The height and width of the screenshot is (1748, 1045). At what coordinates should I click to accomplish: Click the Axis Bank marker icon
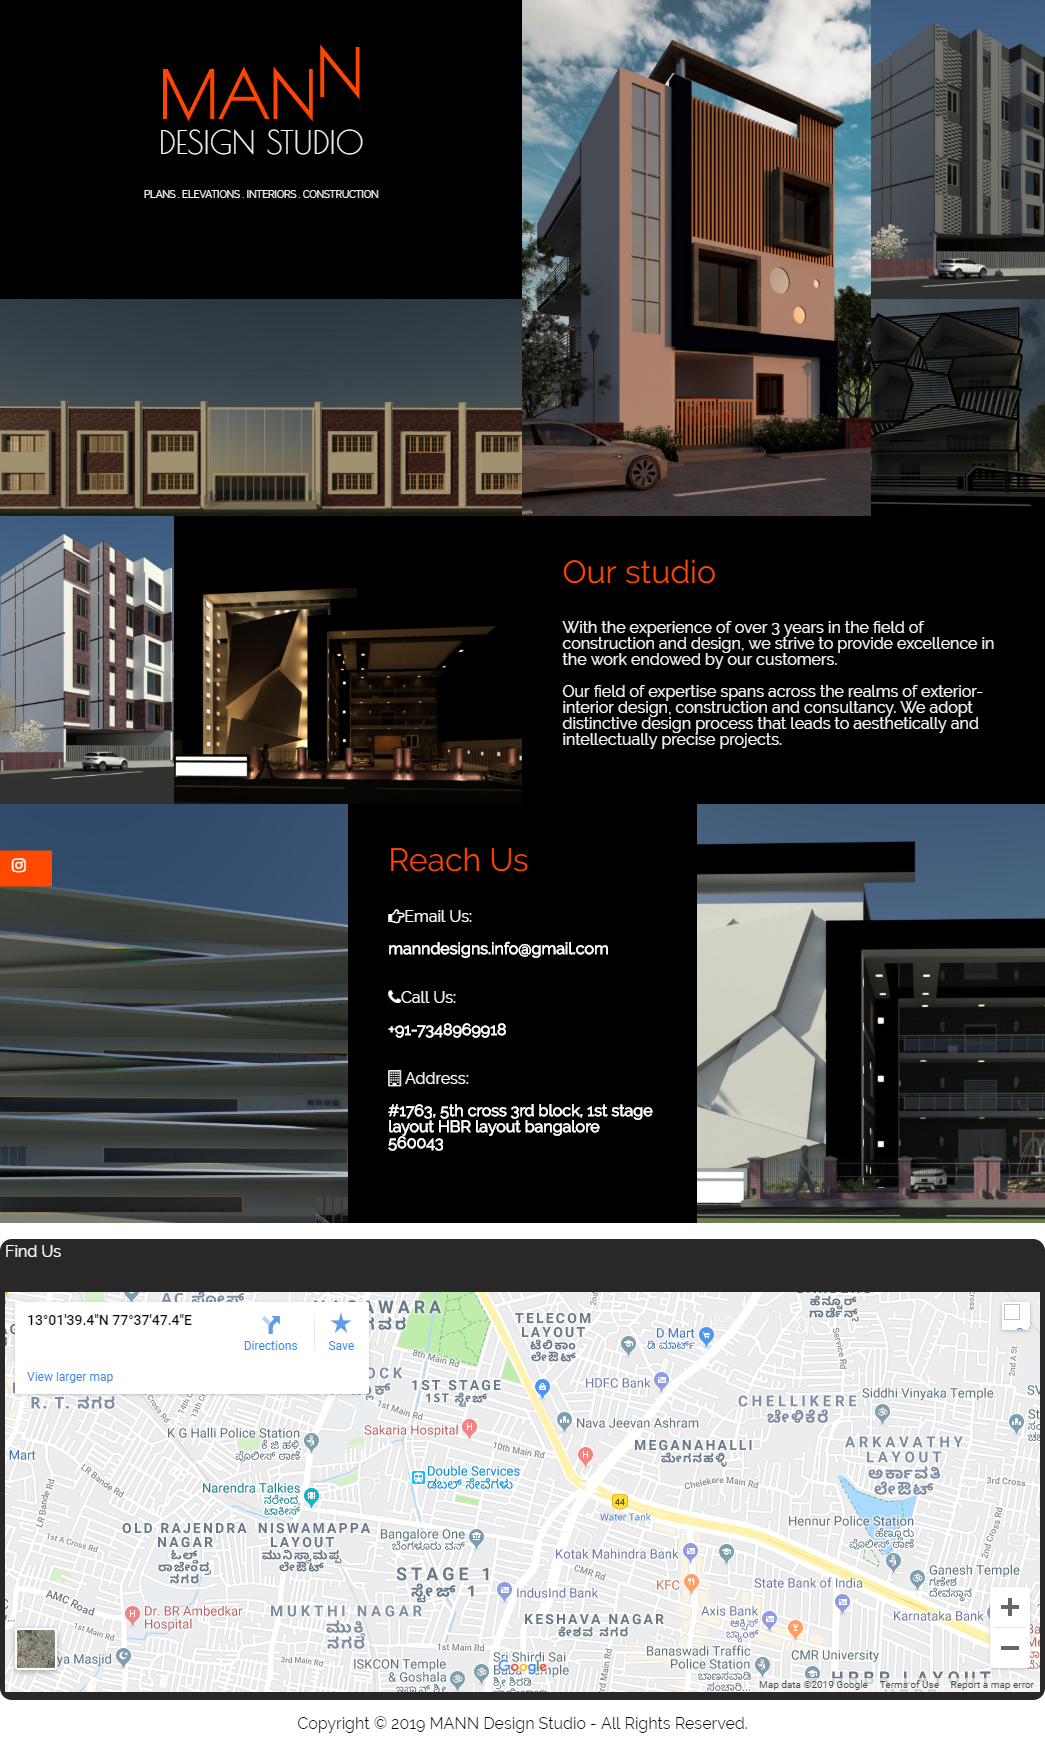pyautogui.click(x=769, y=1618)
